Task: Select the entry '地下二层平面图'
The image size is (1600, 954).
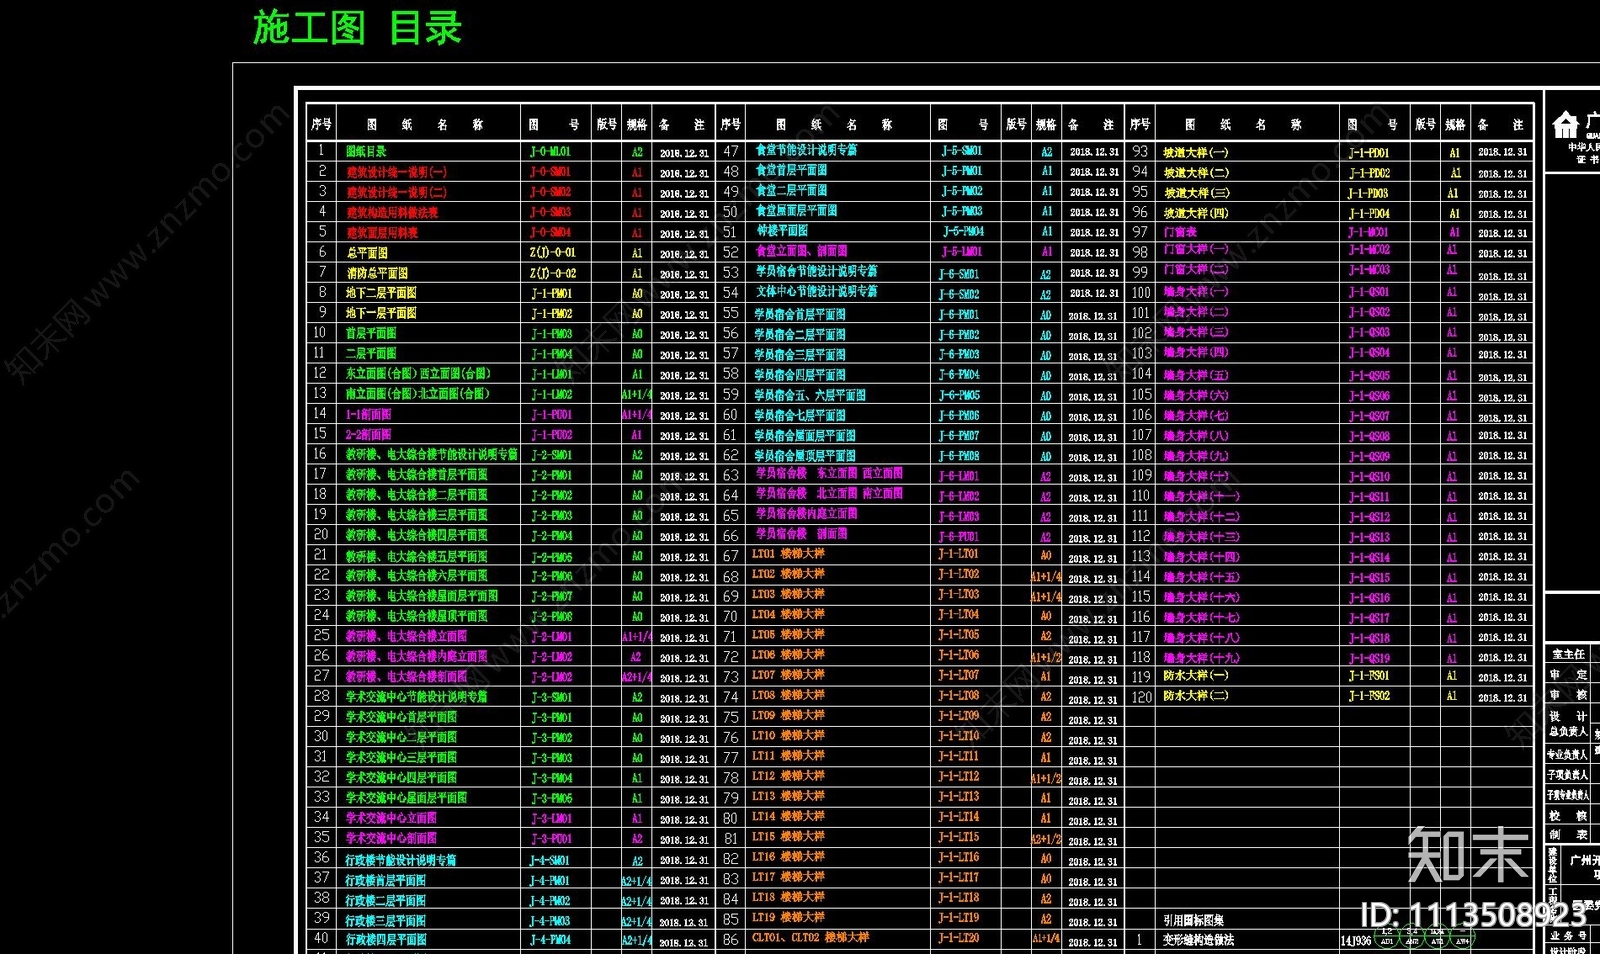Action: pyautogui.click(x=381, y=293)
